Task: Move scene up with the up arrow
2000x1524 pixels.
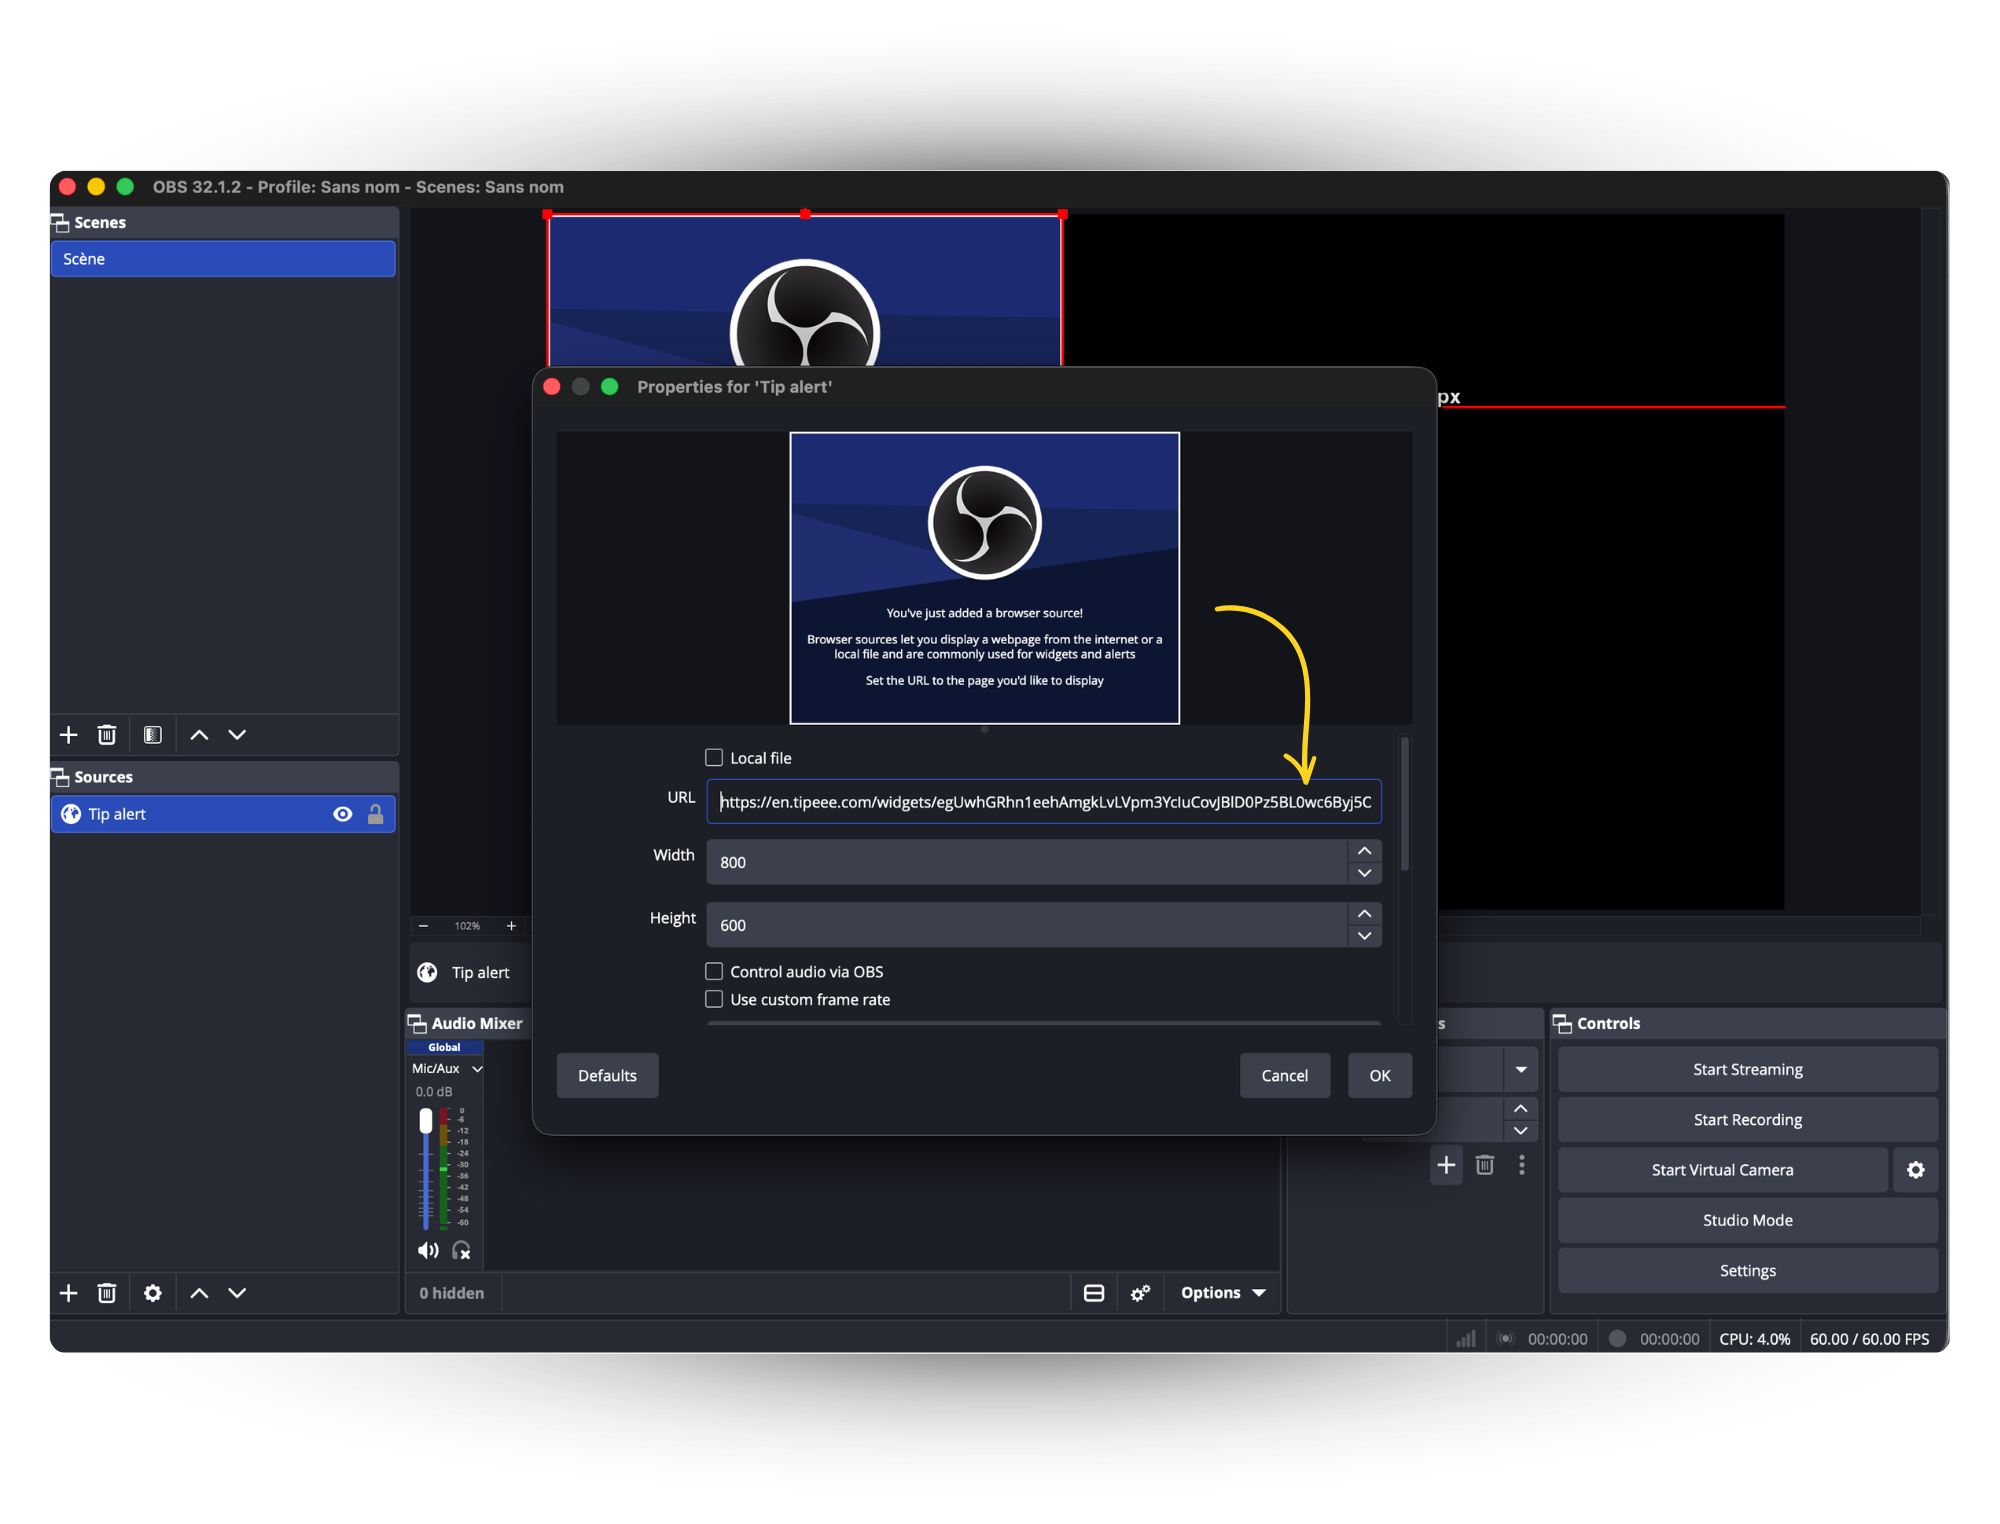Action: coord(199,735)
